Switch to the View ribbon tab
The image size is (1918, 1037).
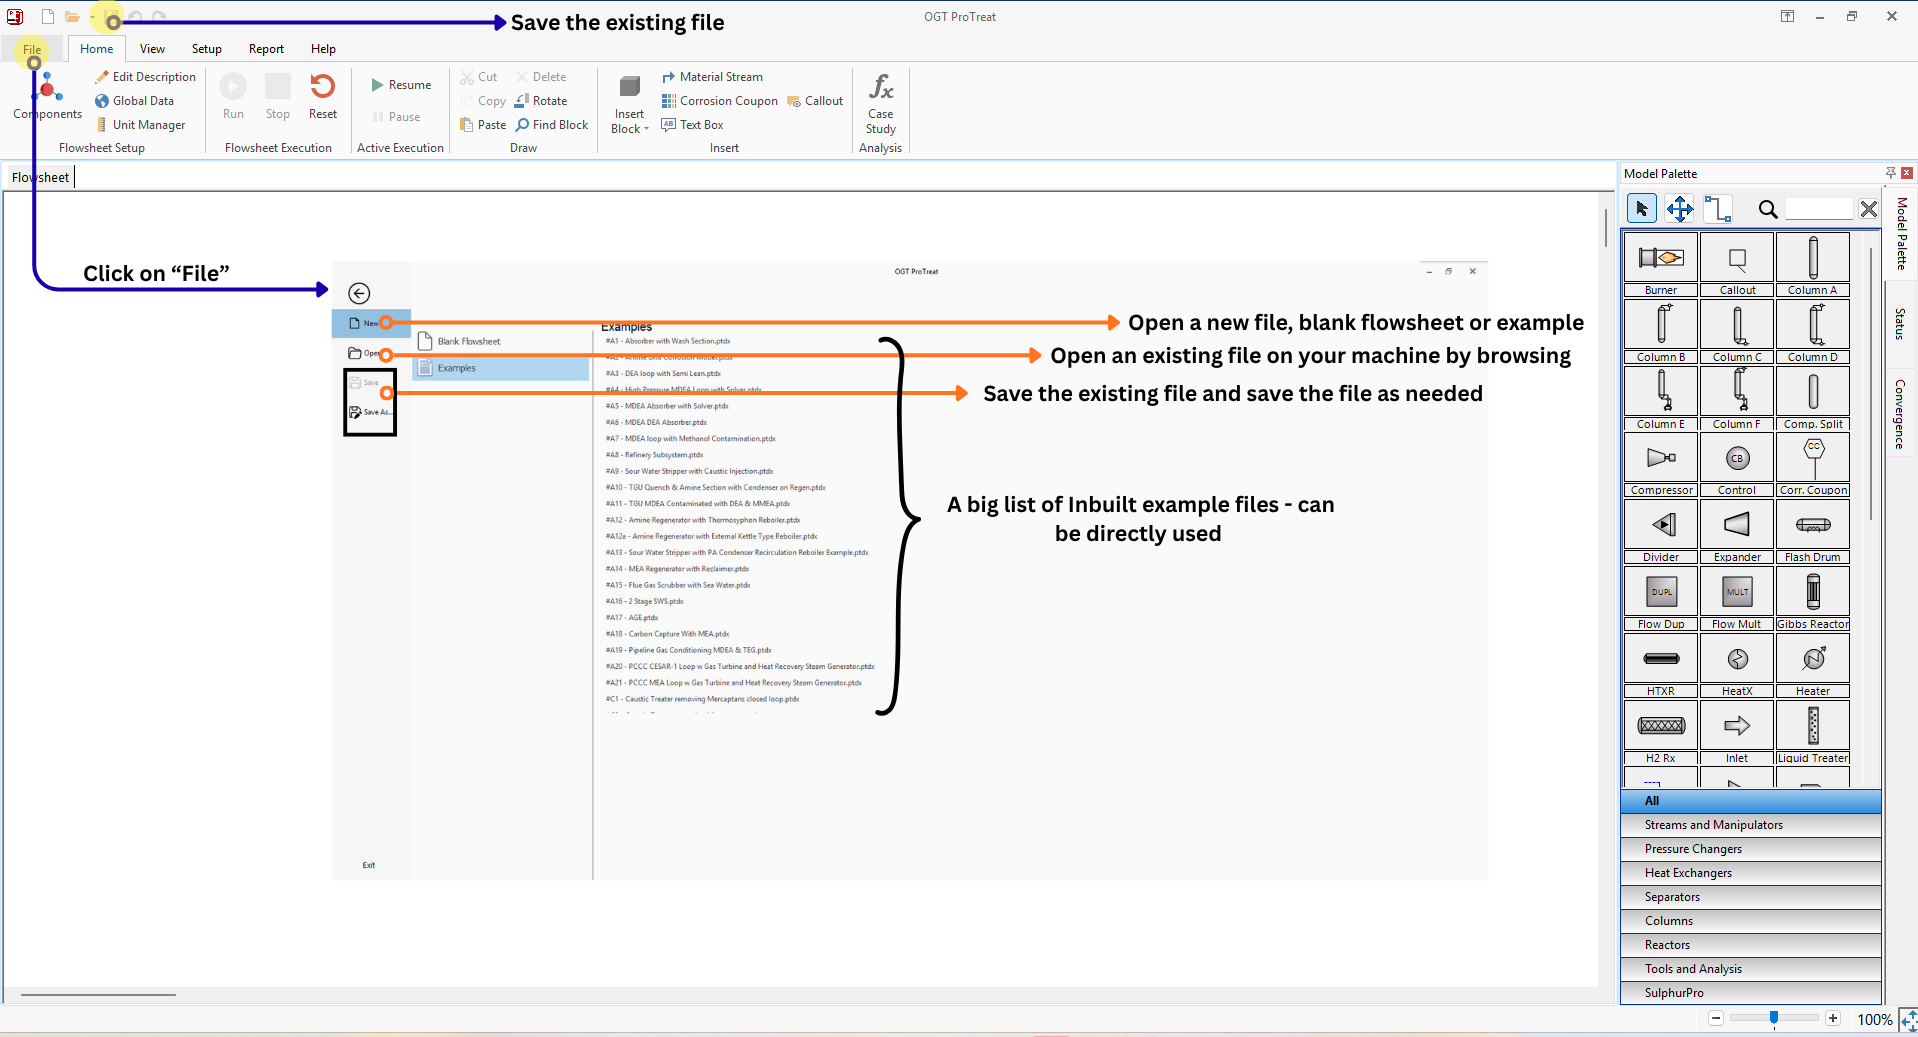152,49
